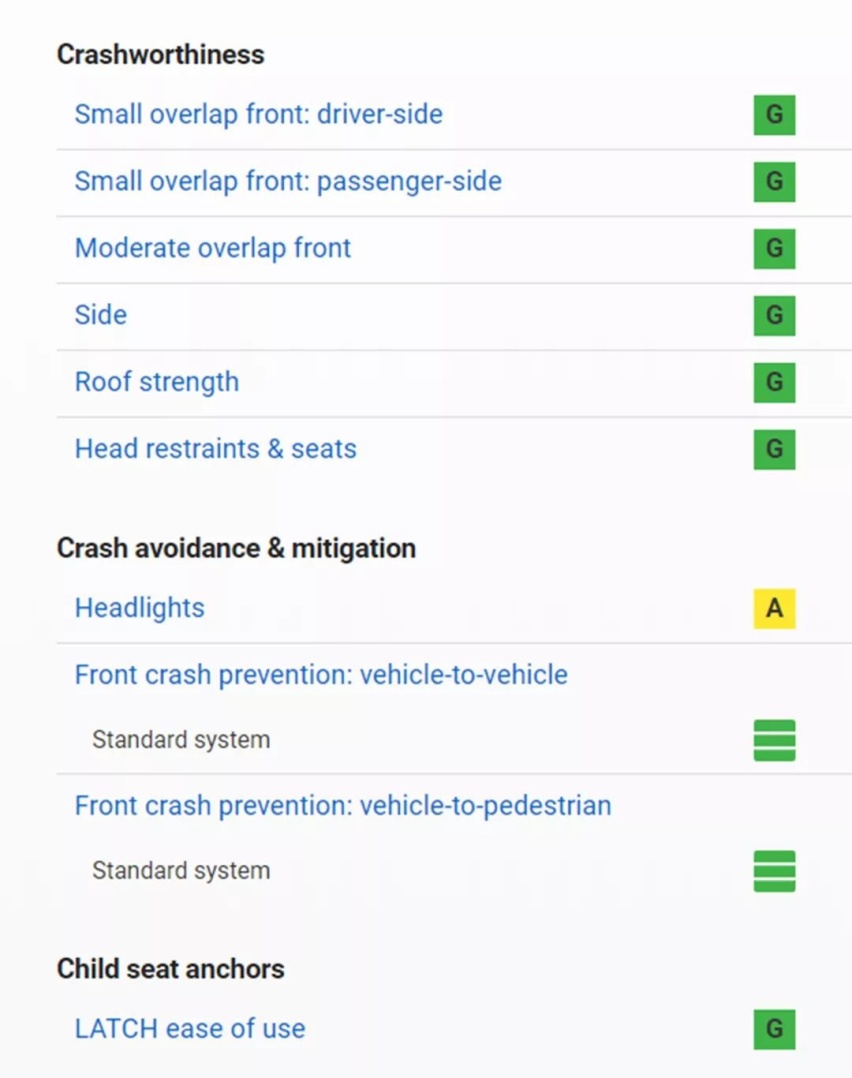Open the Roof strength link
This screenshot has height=1078, width=852.
157,382
